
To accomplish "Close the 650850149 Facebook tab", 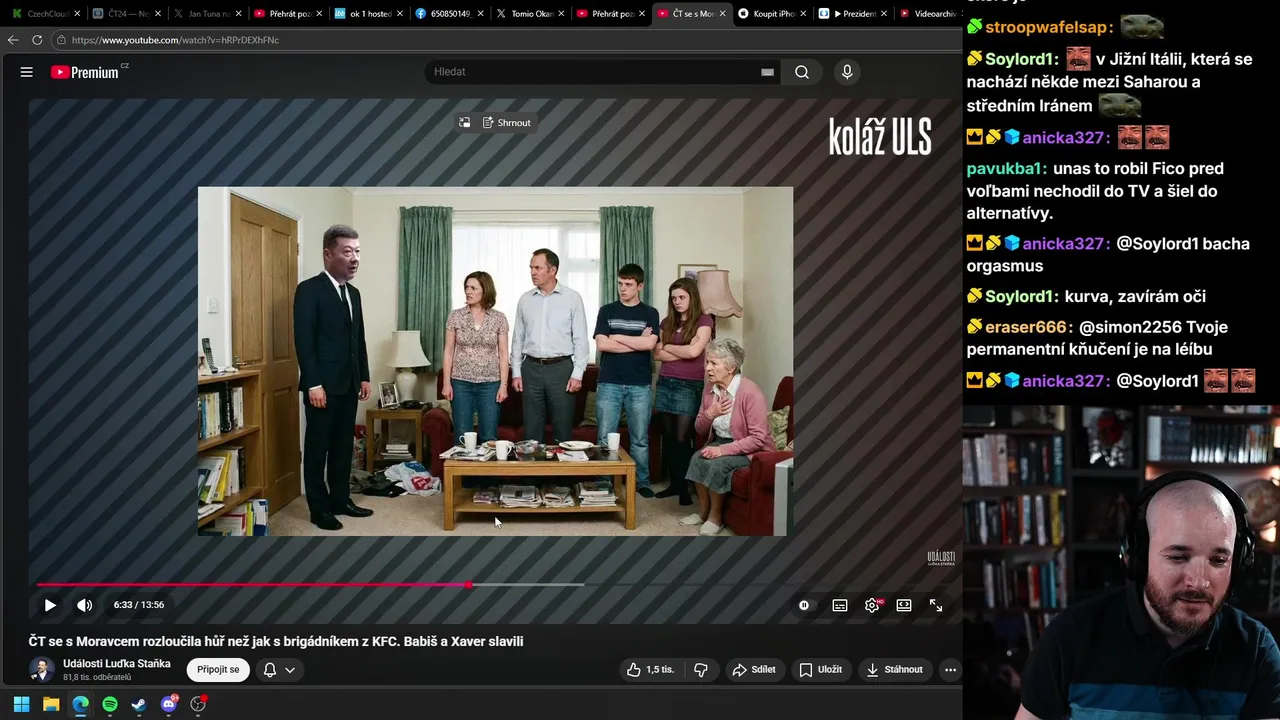I will 480,14.
